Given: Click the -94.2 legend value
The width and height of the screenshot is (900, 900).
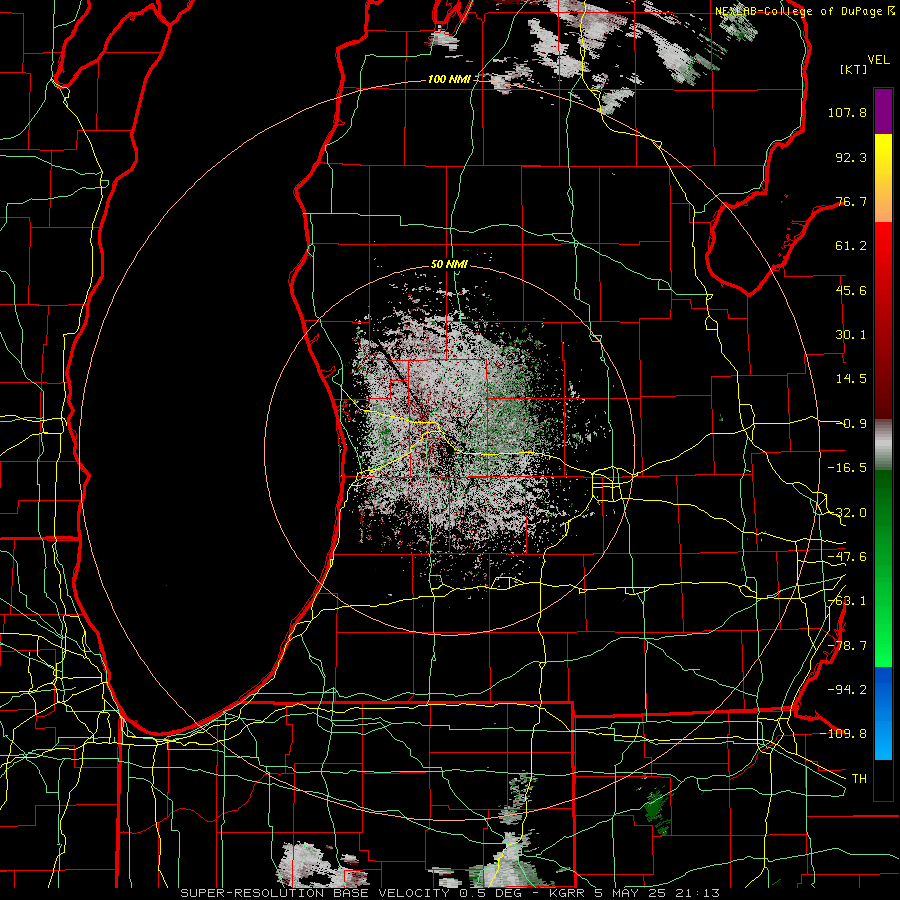Looking at the screenshot, I should click(847, 690).
